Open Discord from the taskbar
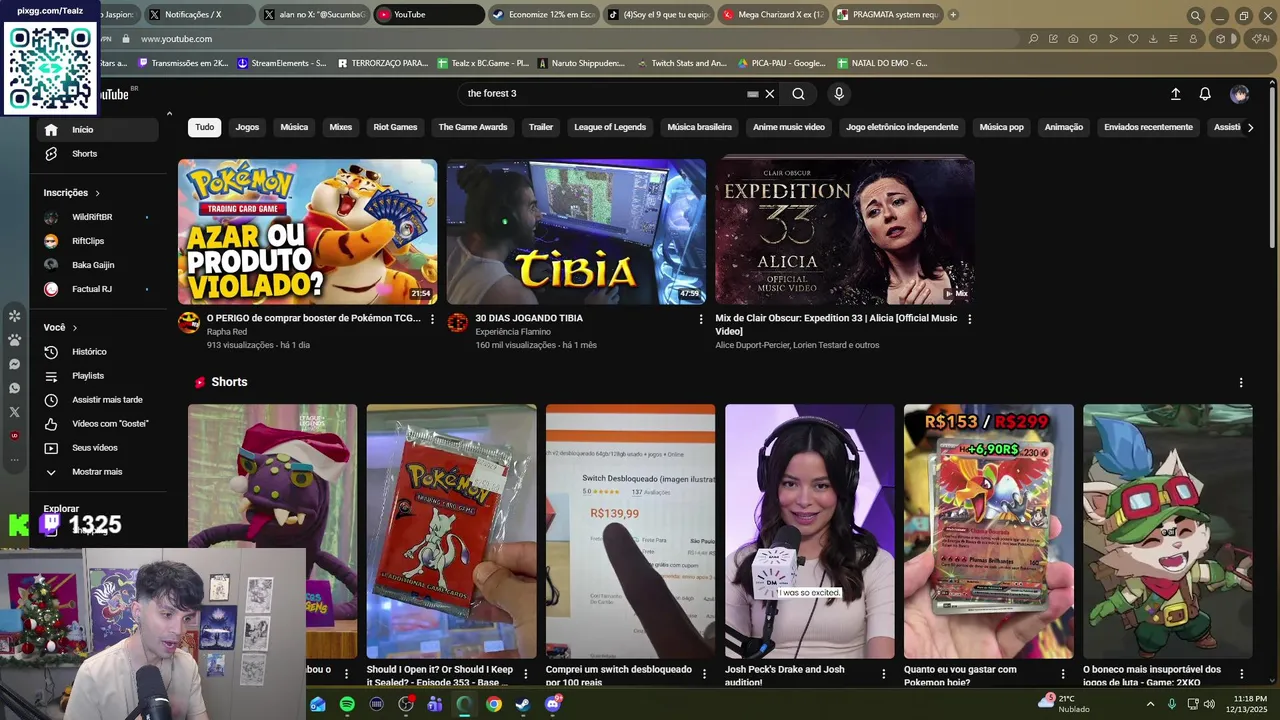Screen dimensions: 1280x720 553,704
